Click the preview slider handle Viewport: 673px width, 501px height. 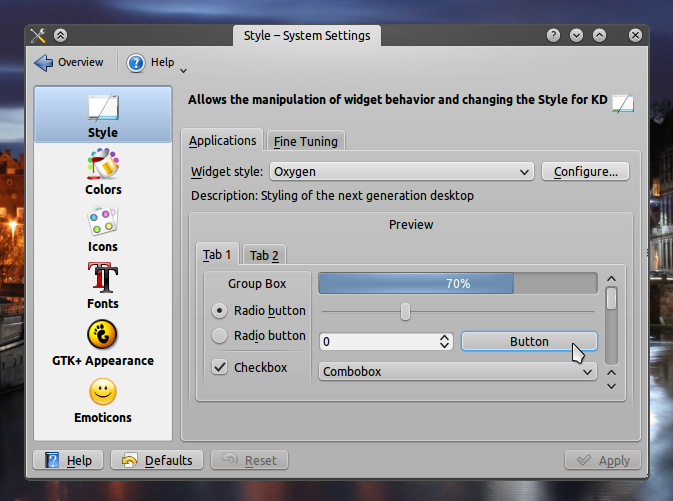405,312
